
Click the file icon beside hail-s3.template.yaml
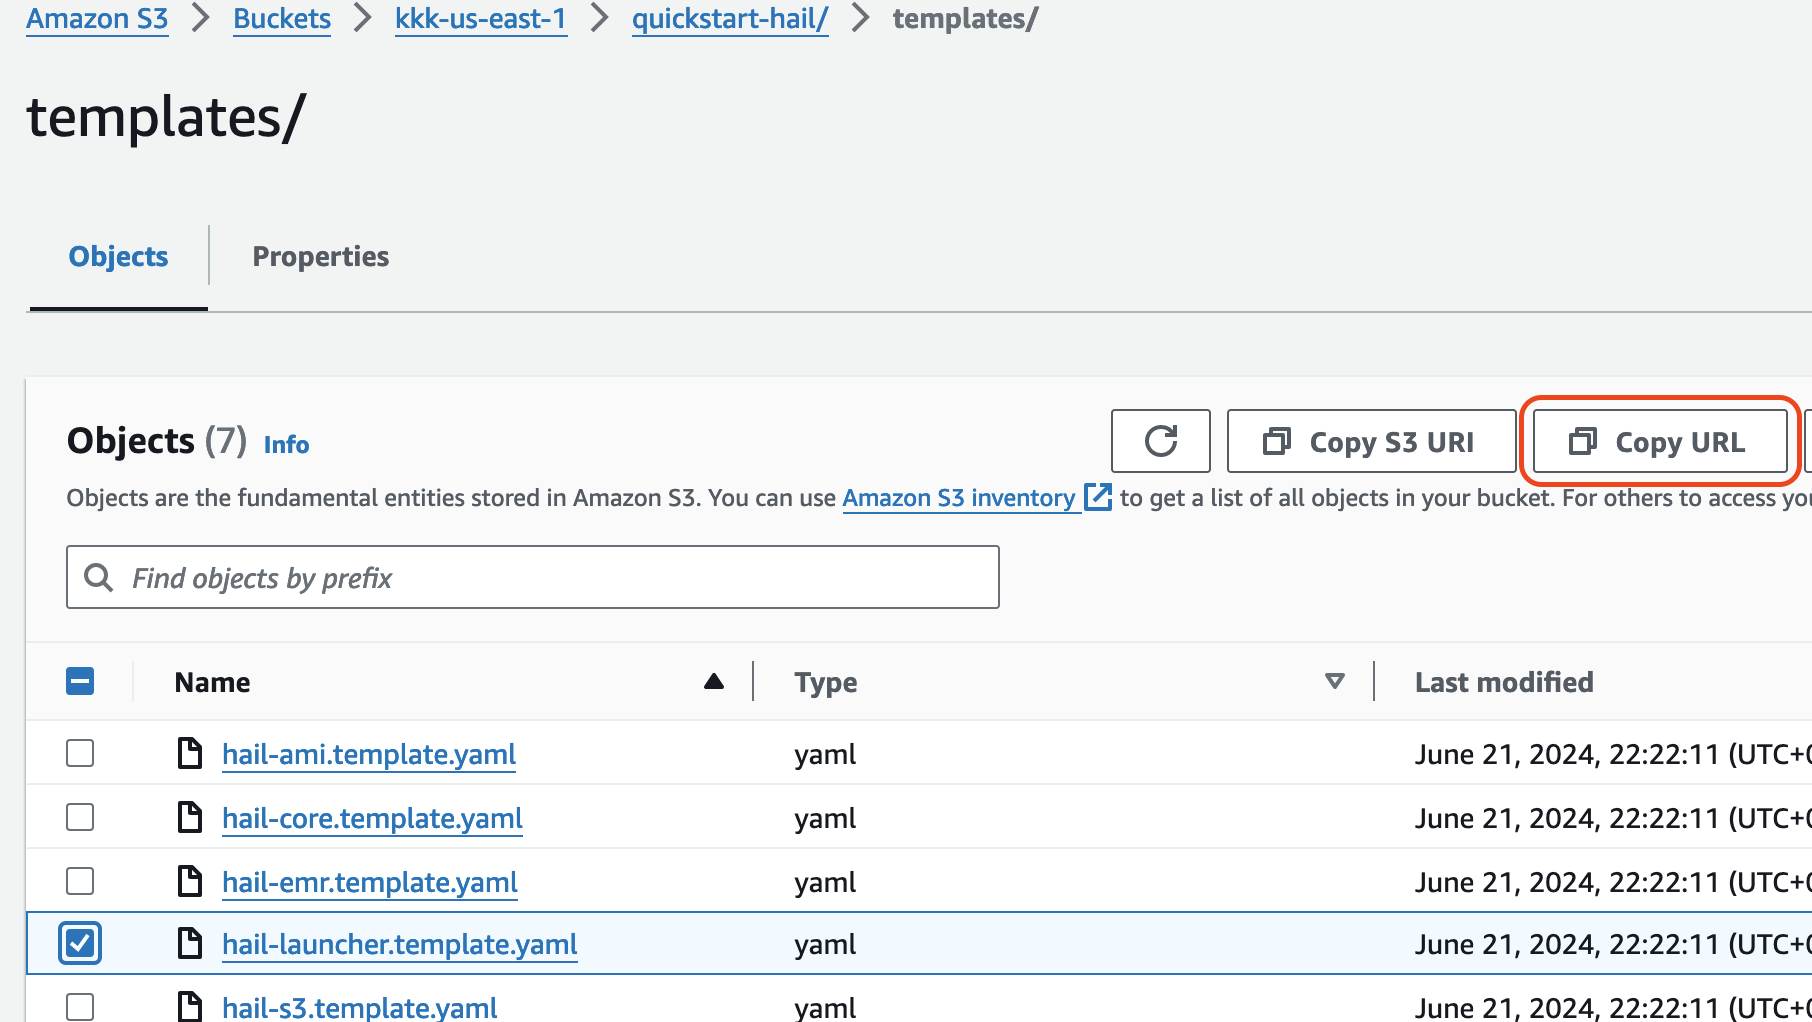(189, 1006)
